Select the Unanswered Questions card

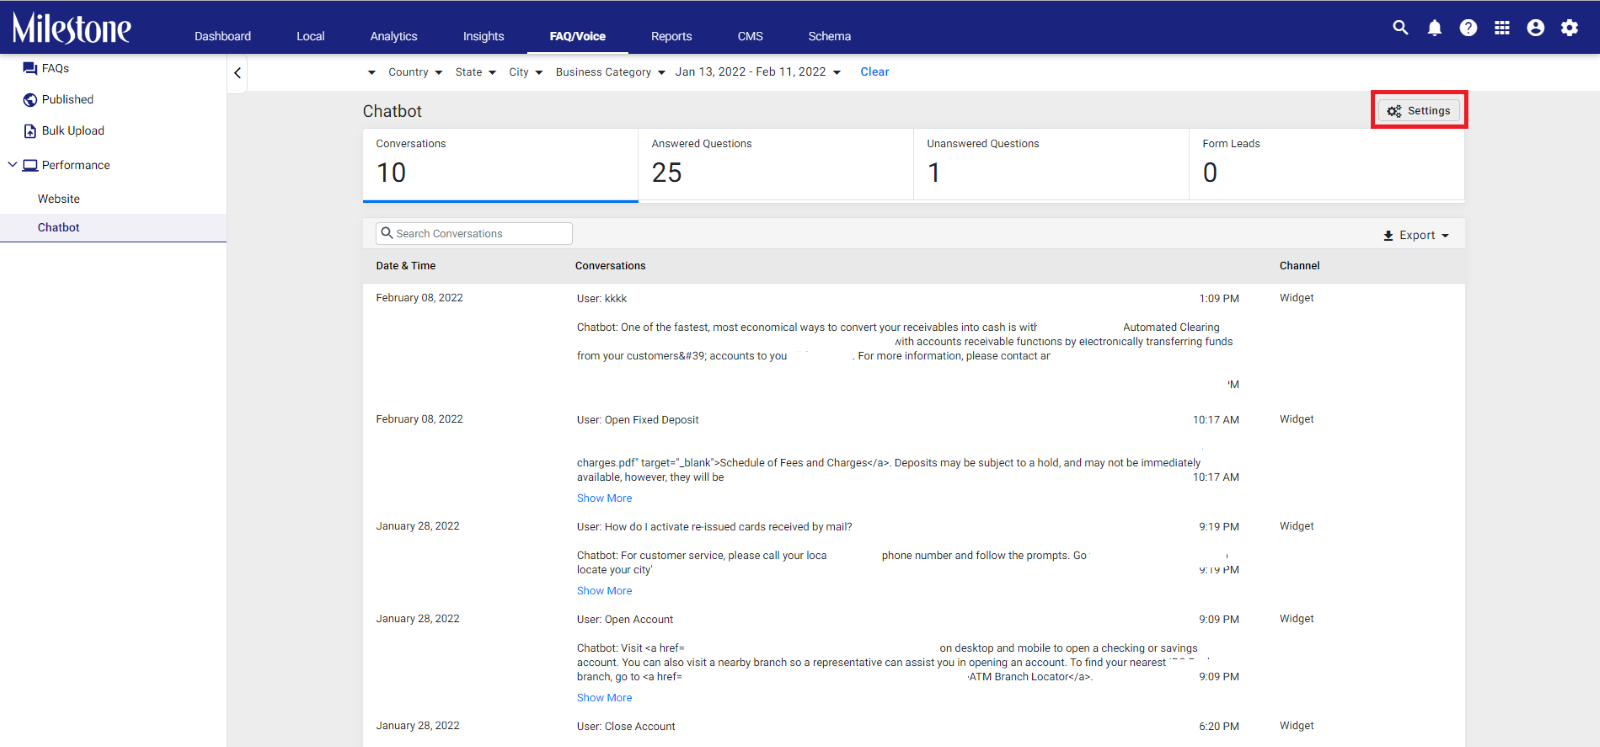pyautogui.click(x=1051, y=165)
